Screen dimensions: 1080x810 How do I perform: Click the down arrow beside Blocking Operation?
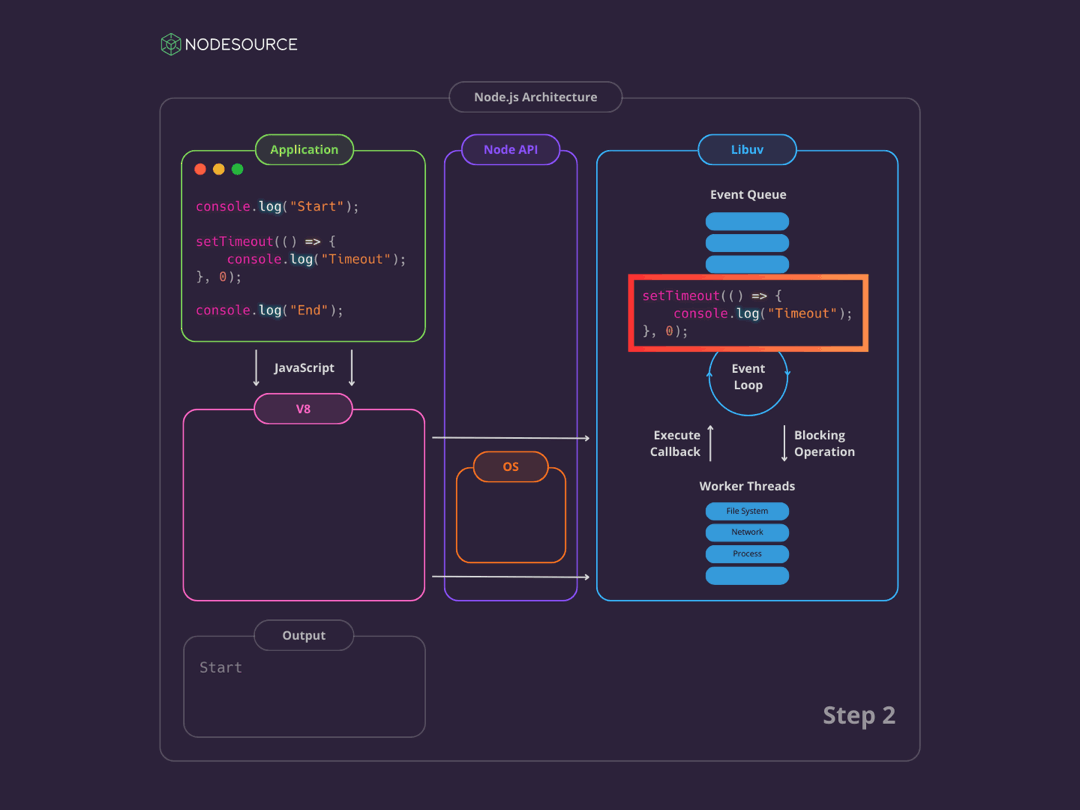(784, 443)
